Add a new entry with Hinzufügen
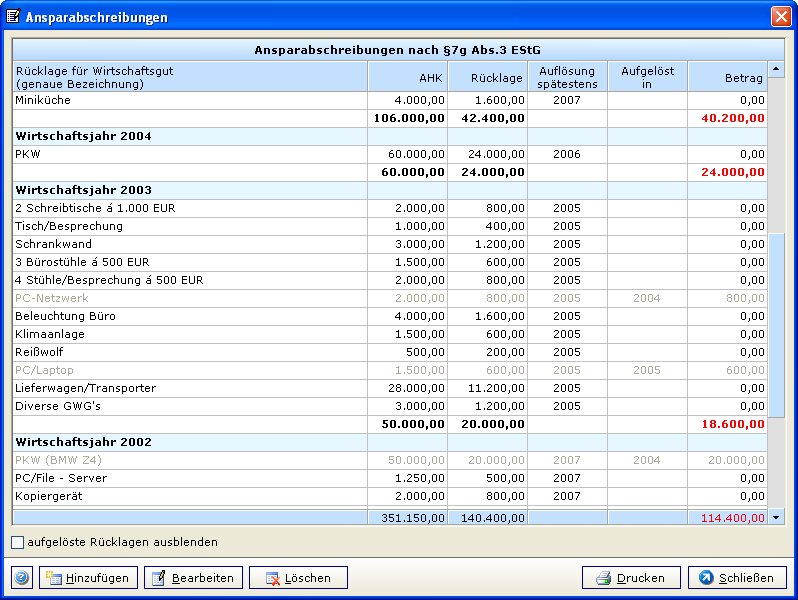The image size is (798, 600). coord(88,578)
